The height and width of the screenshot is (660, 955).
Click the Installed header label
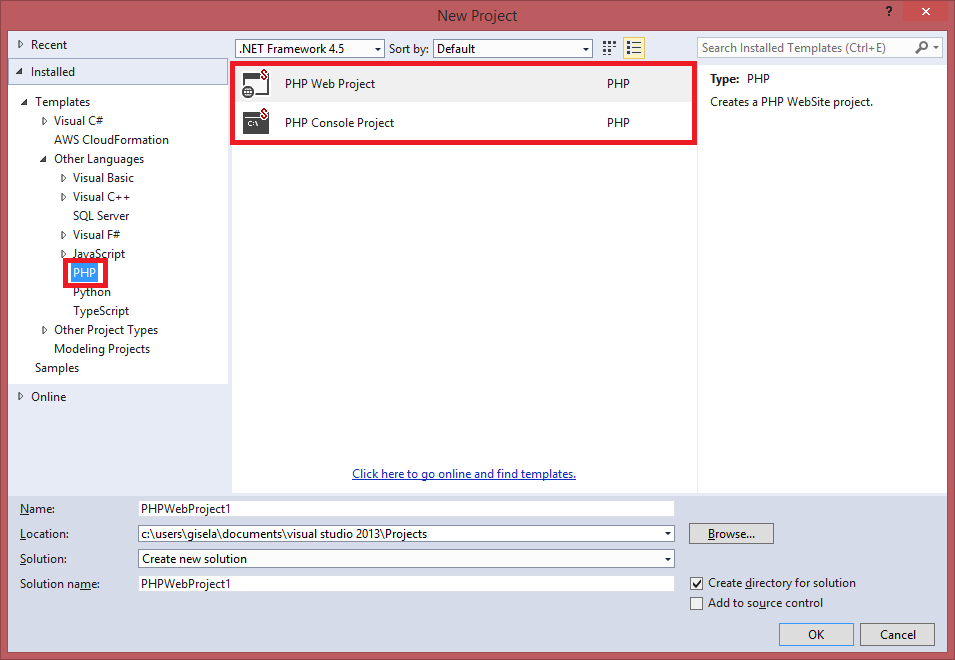53,72
